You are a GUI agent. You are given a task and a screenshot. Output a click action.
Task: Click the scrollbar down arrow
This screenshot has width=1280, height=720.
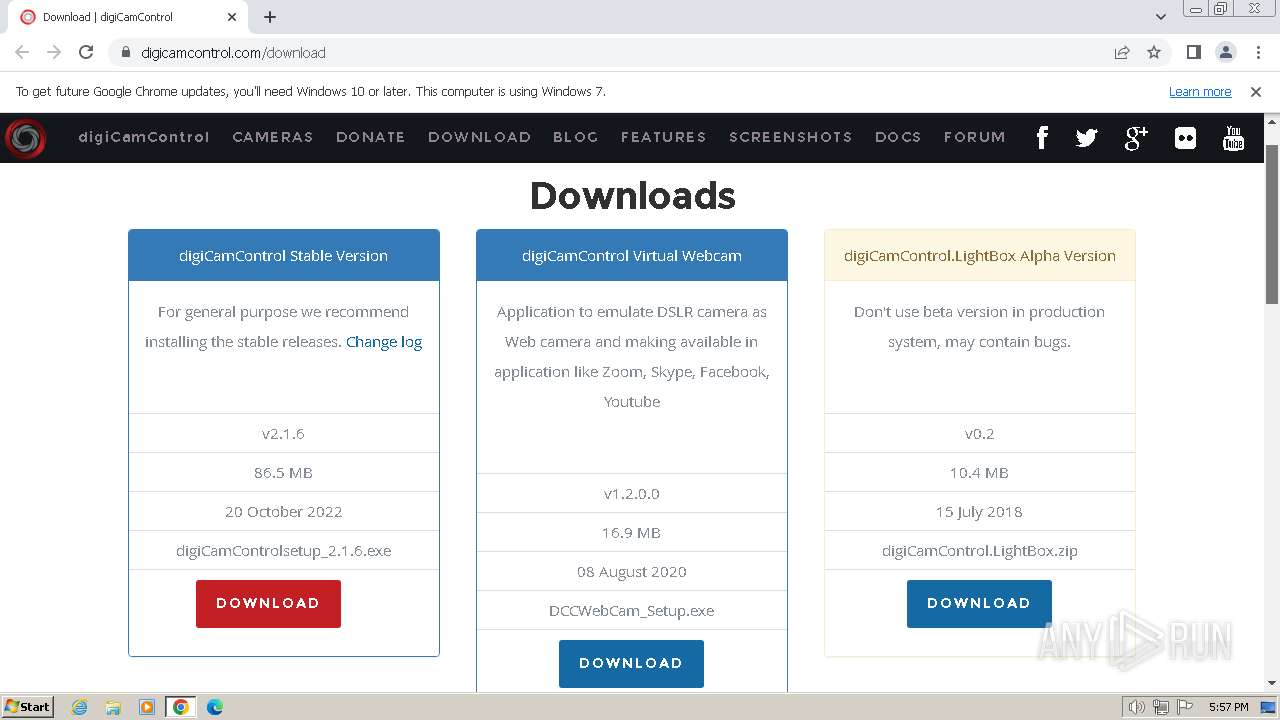[1272, 683]
